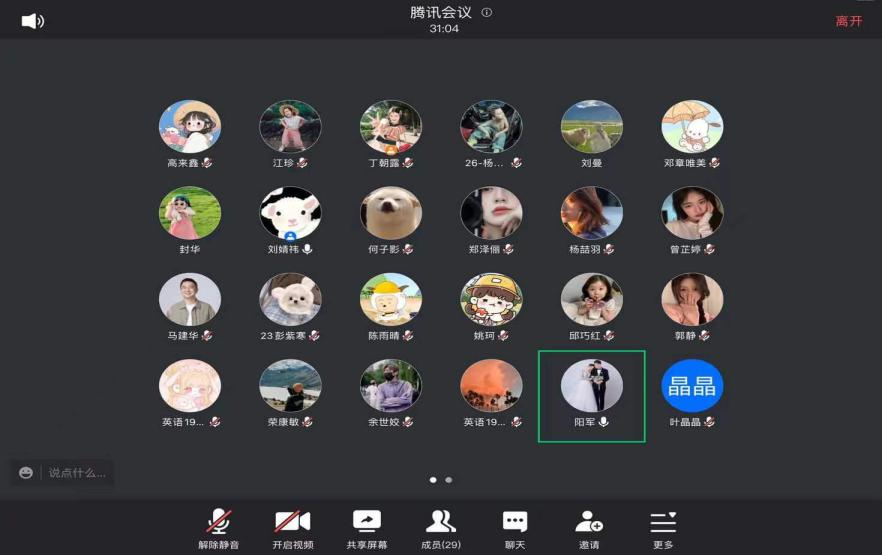Image resolution: width=882 pixels, height=555 pixels.
Task: Switch to the second page dot
Action: point(449,480)
